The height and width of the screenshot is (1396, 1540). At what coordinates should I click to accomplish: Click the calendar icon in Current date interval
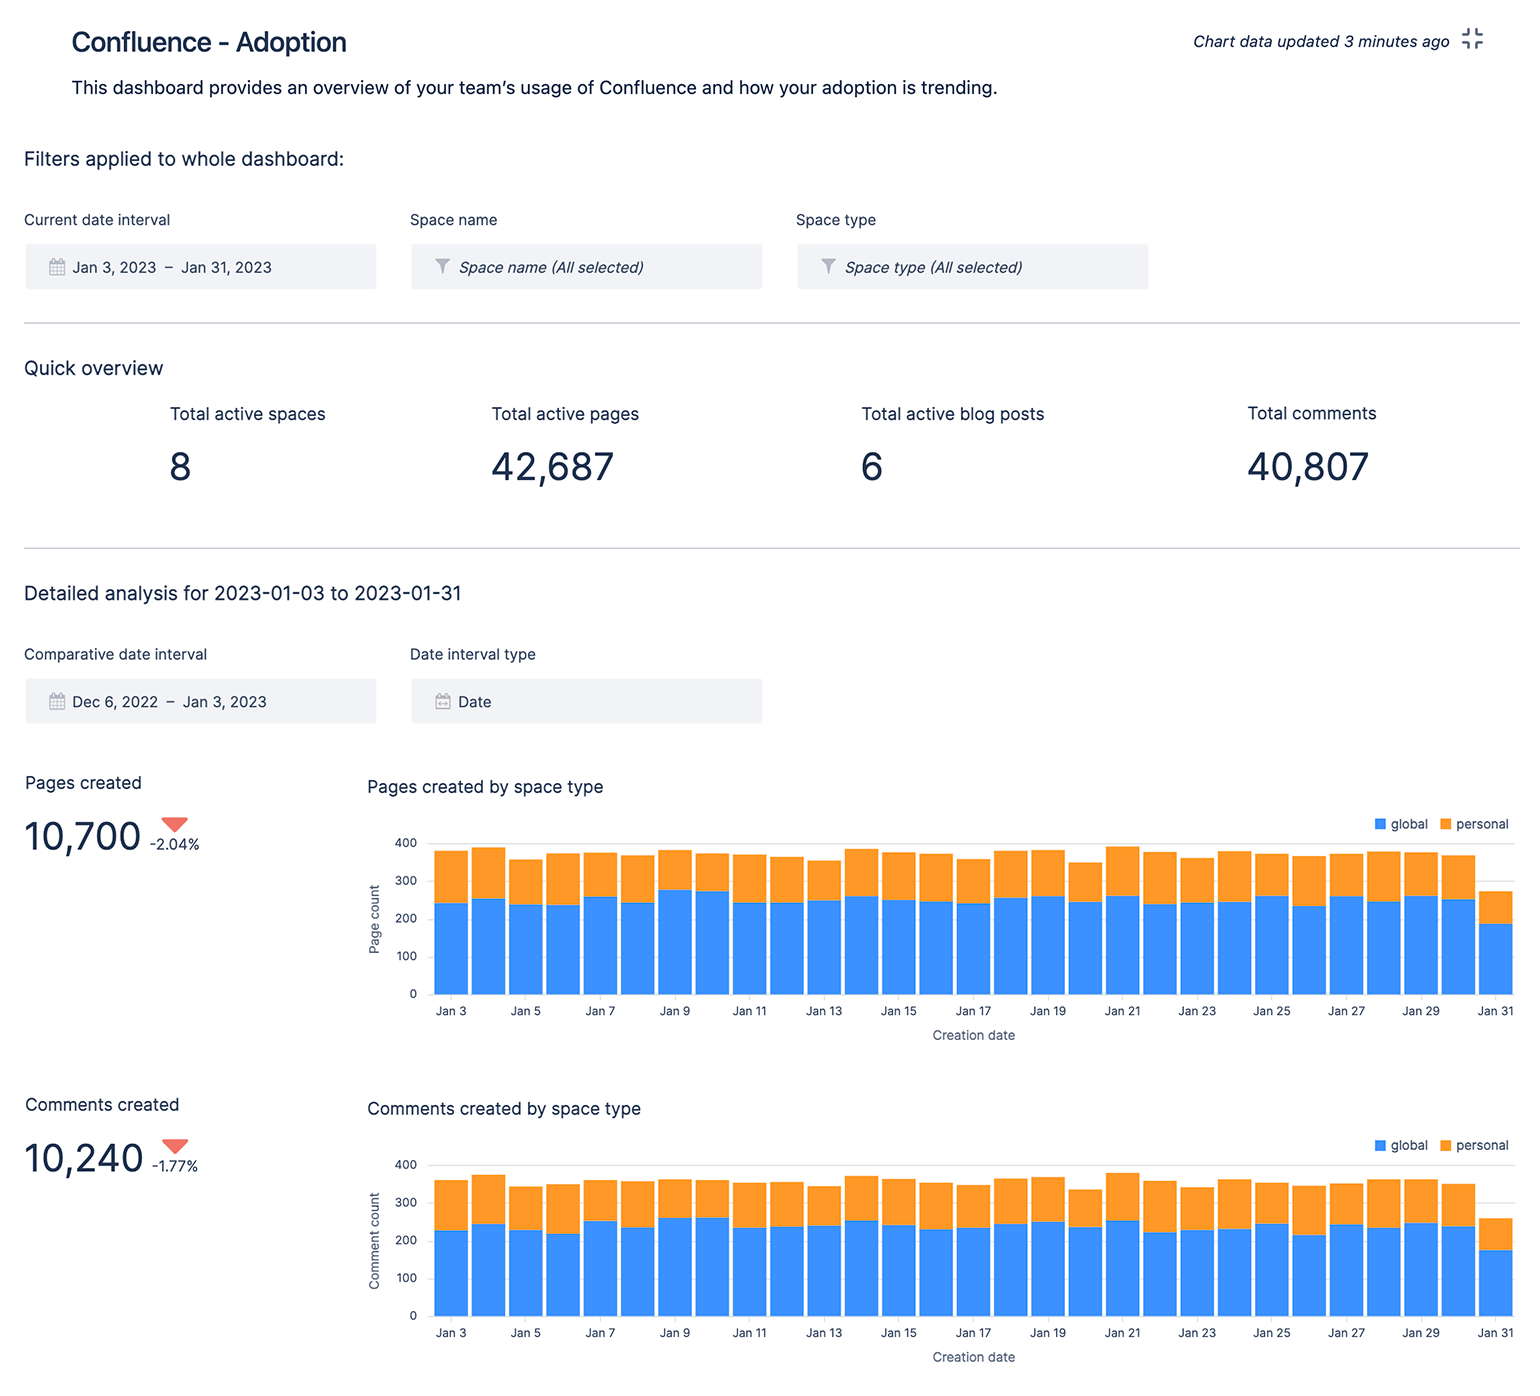(x=56, y=267)
